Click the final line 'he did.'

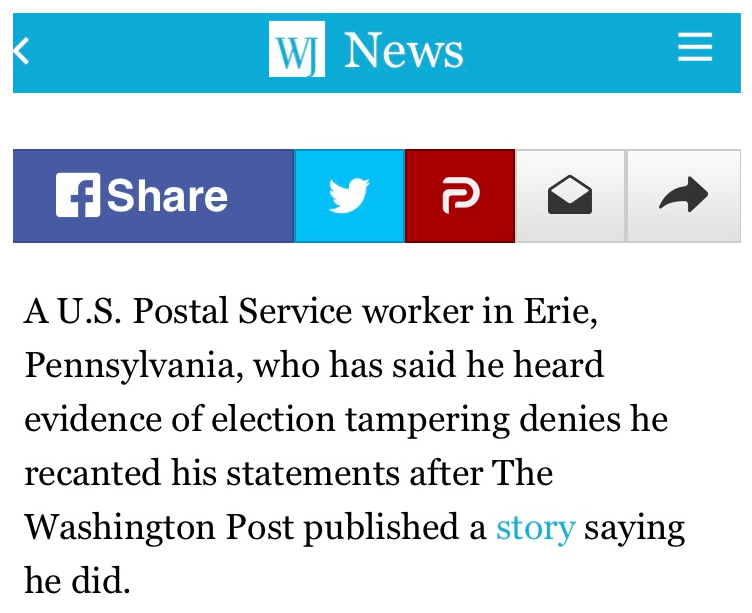(x=77, y=581)
